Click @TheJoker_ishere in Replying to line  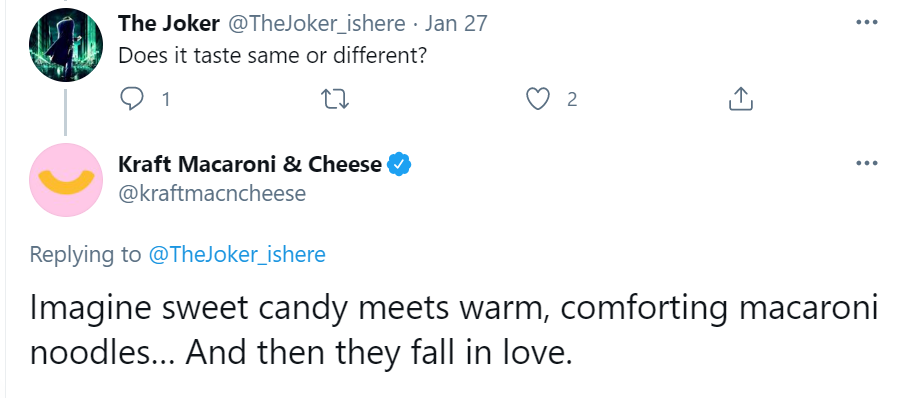tap(237, 254)
